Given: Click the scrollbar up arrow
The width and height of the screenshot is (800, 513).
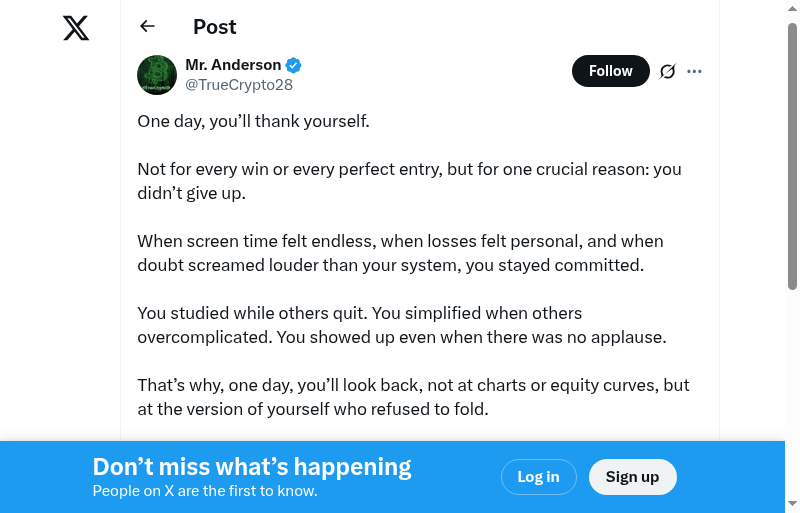Looking at the screenshot, I should [x=792, y=8].
